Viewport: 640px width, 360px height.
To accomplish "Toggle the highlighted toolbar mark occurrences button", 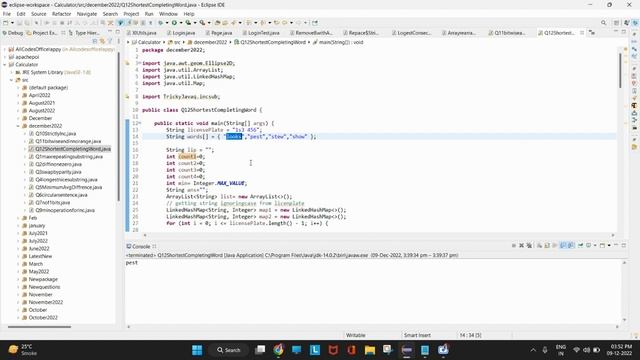I will point(120,22).
